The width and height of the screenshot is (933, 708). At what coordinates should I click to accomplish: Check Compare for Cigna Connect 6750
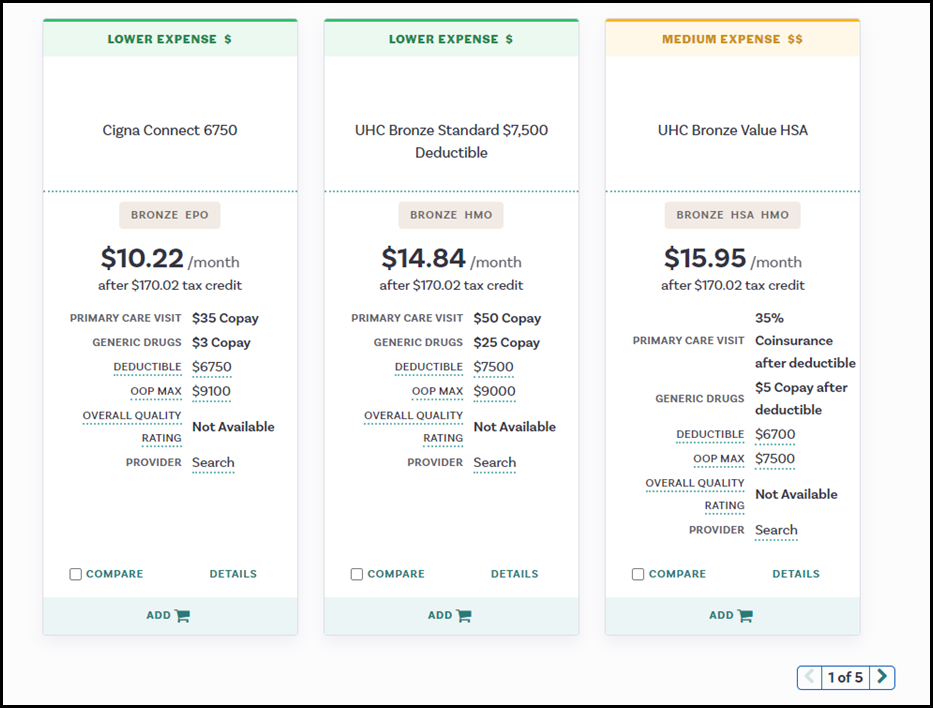coord(76,574)
